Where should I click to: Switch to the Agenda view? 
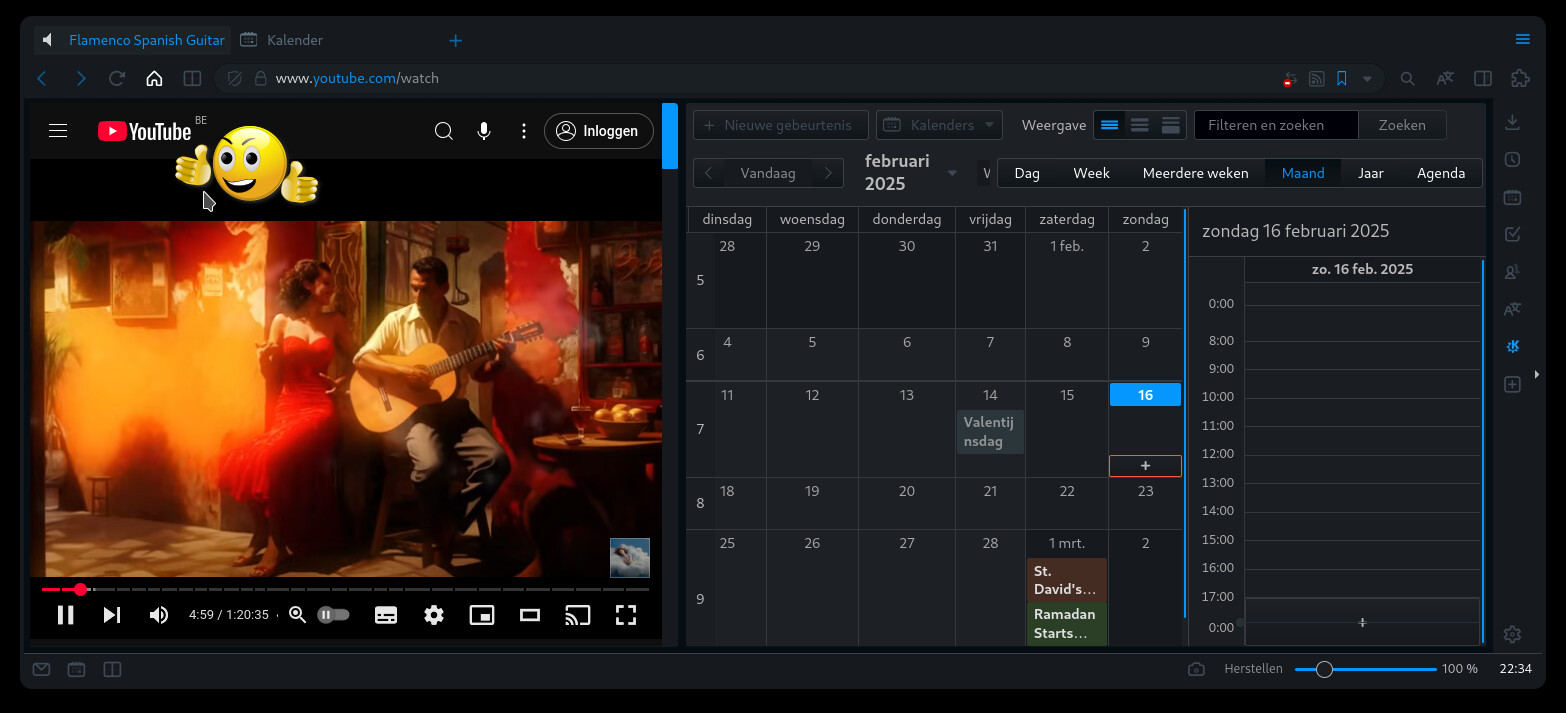click(1441, 173)
